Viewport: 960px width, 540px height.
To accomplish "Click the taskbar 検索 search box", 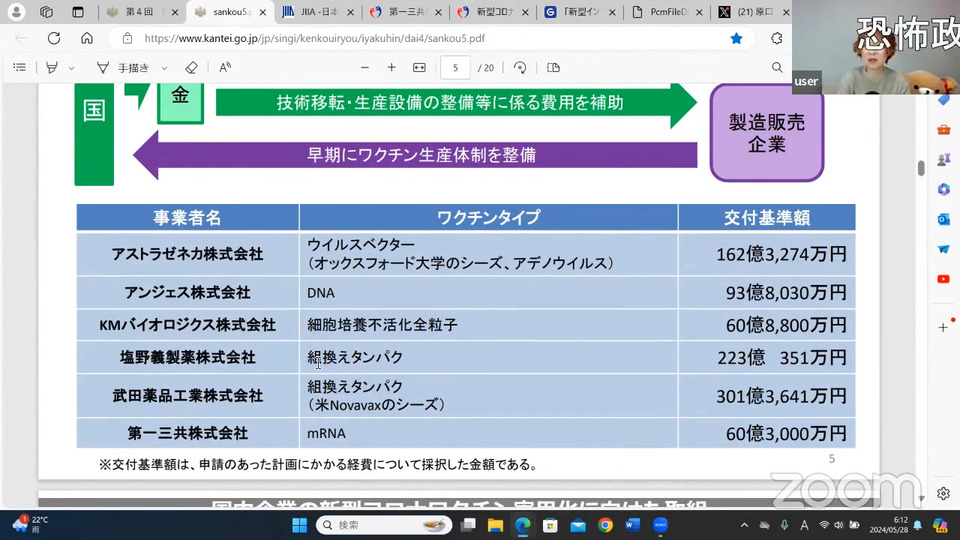I will click(384, 525).
